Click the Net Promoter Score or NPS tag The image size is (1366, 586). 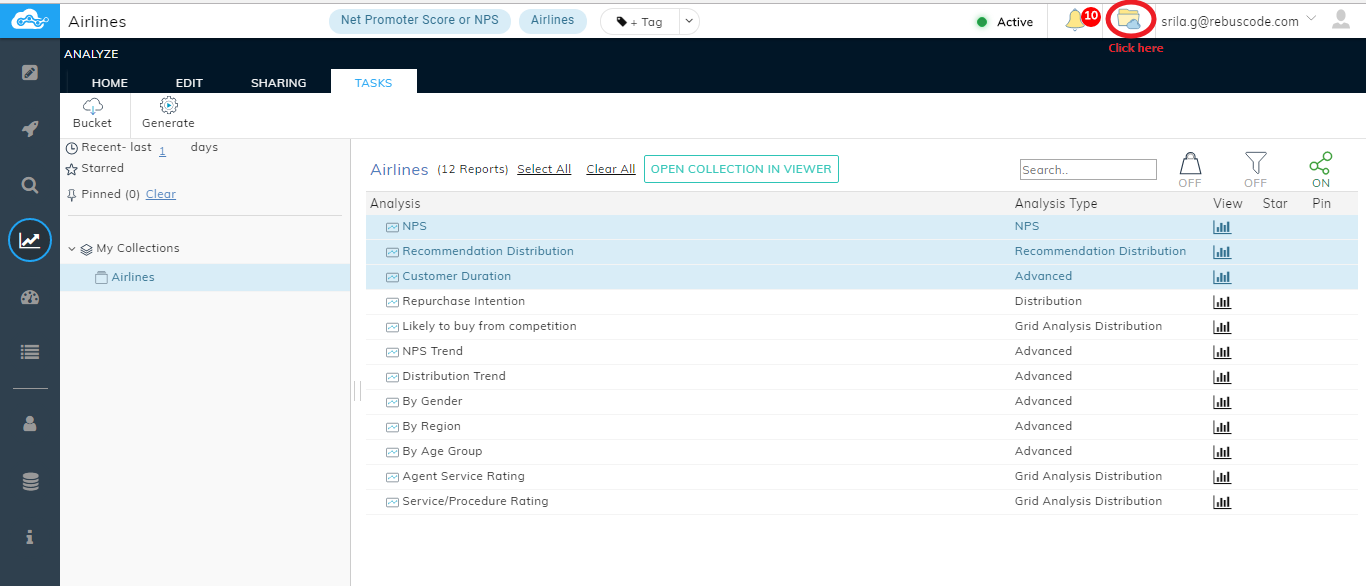coord(420,20)
